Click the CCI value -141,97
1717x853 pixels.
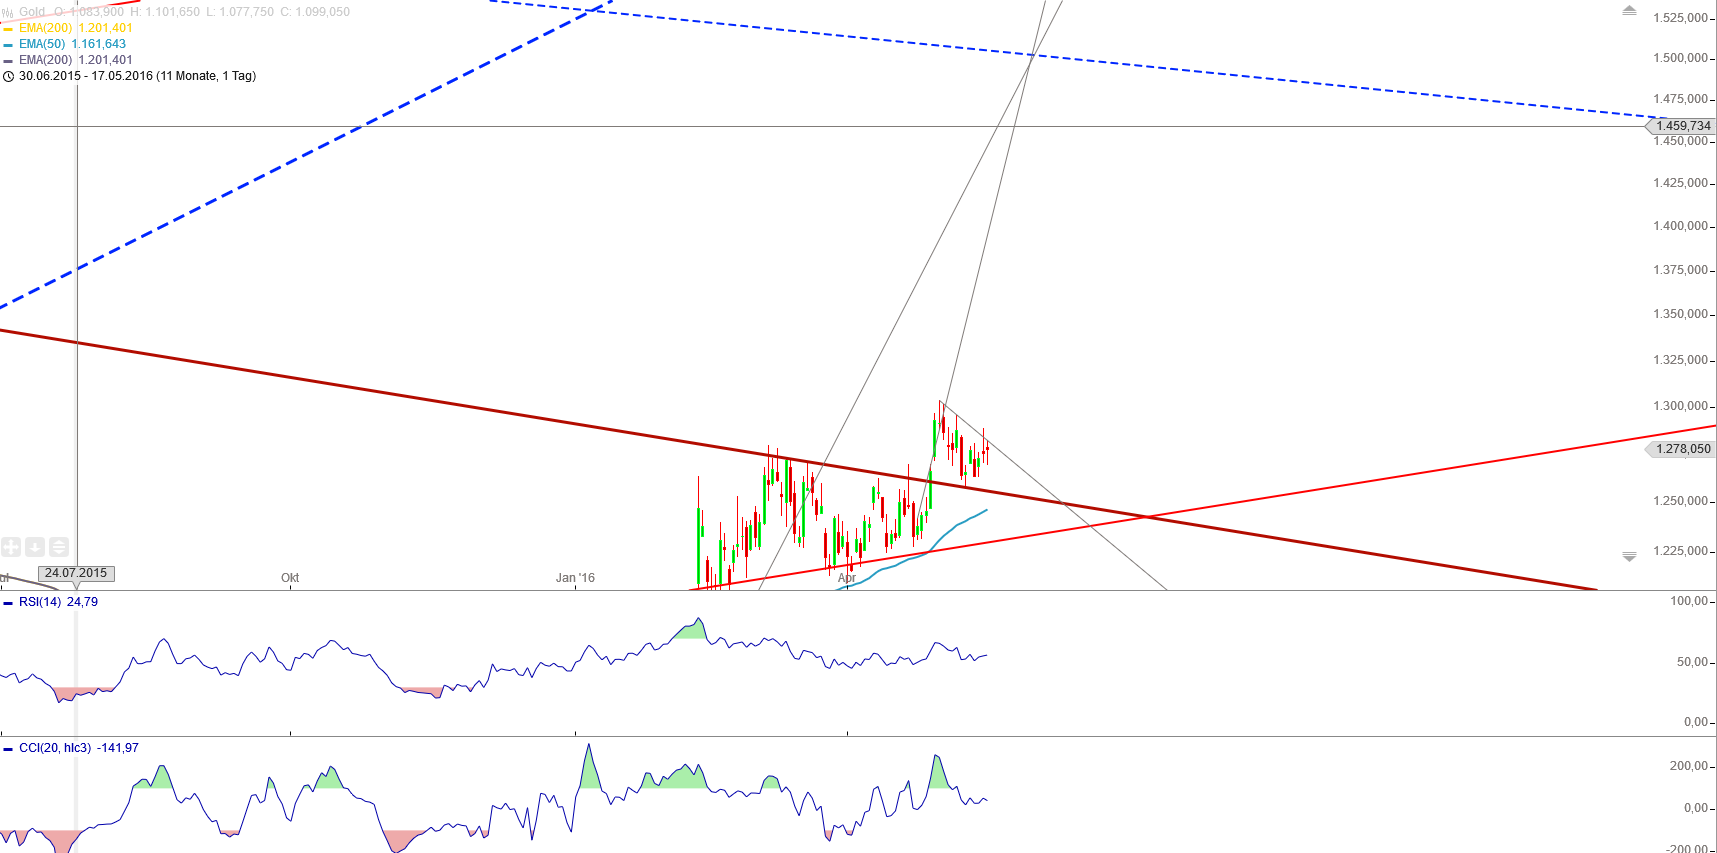tap(118, 748)
